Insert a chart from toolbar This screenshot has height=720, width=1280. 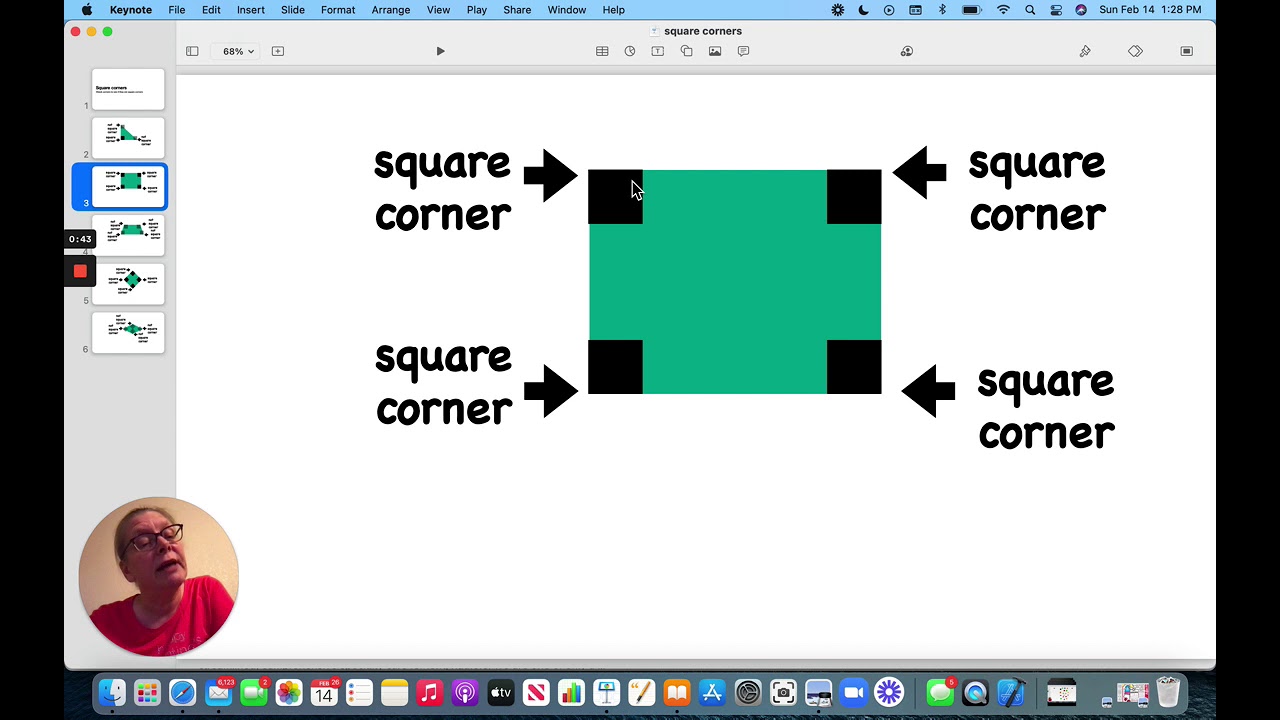pyautogui.click(x=630, y=51)
